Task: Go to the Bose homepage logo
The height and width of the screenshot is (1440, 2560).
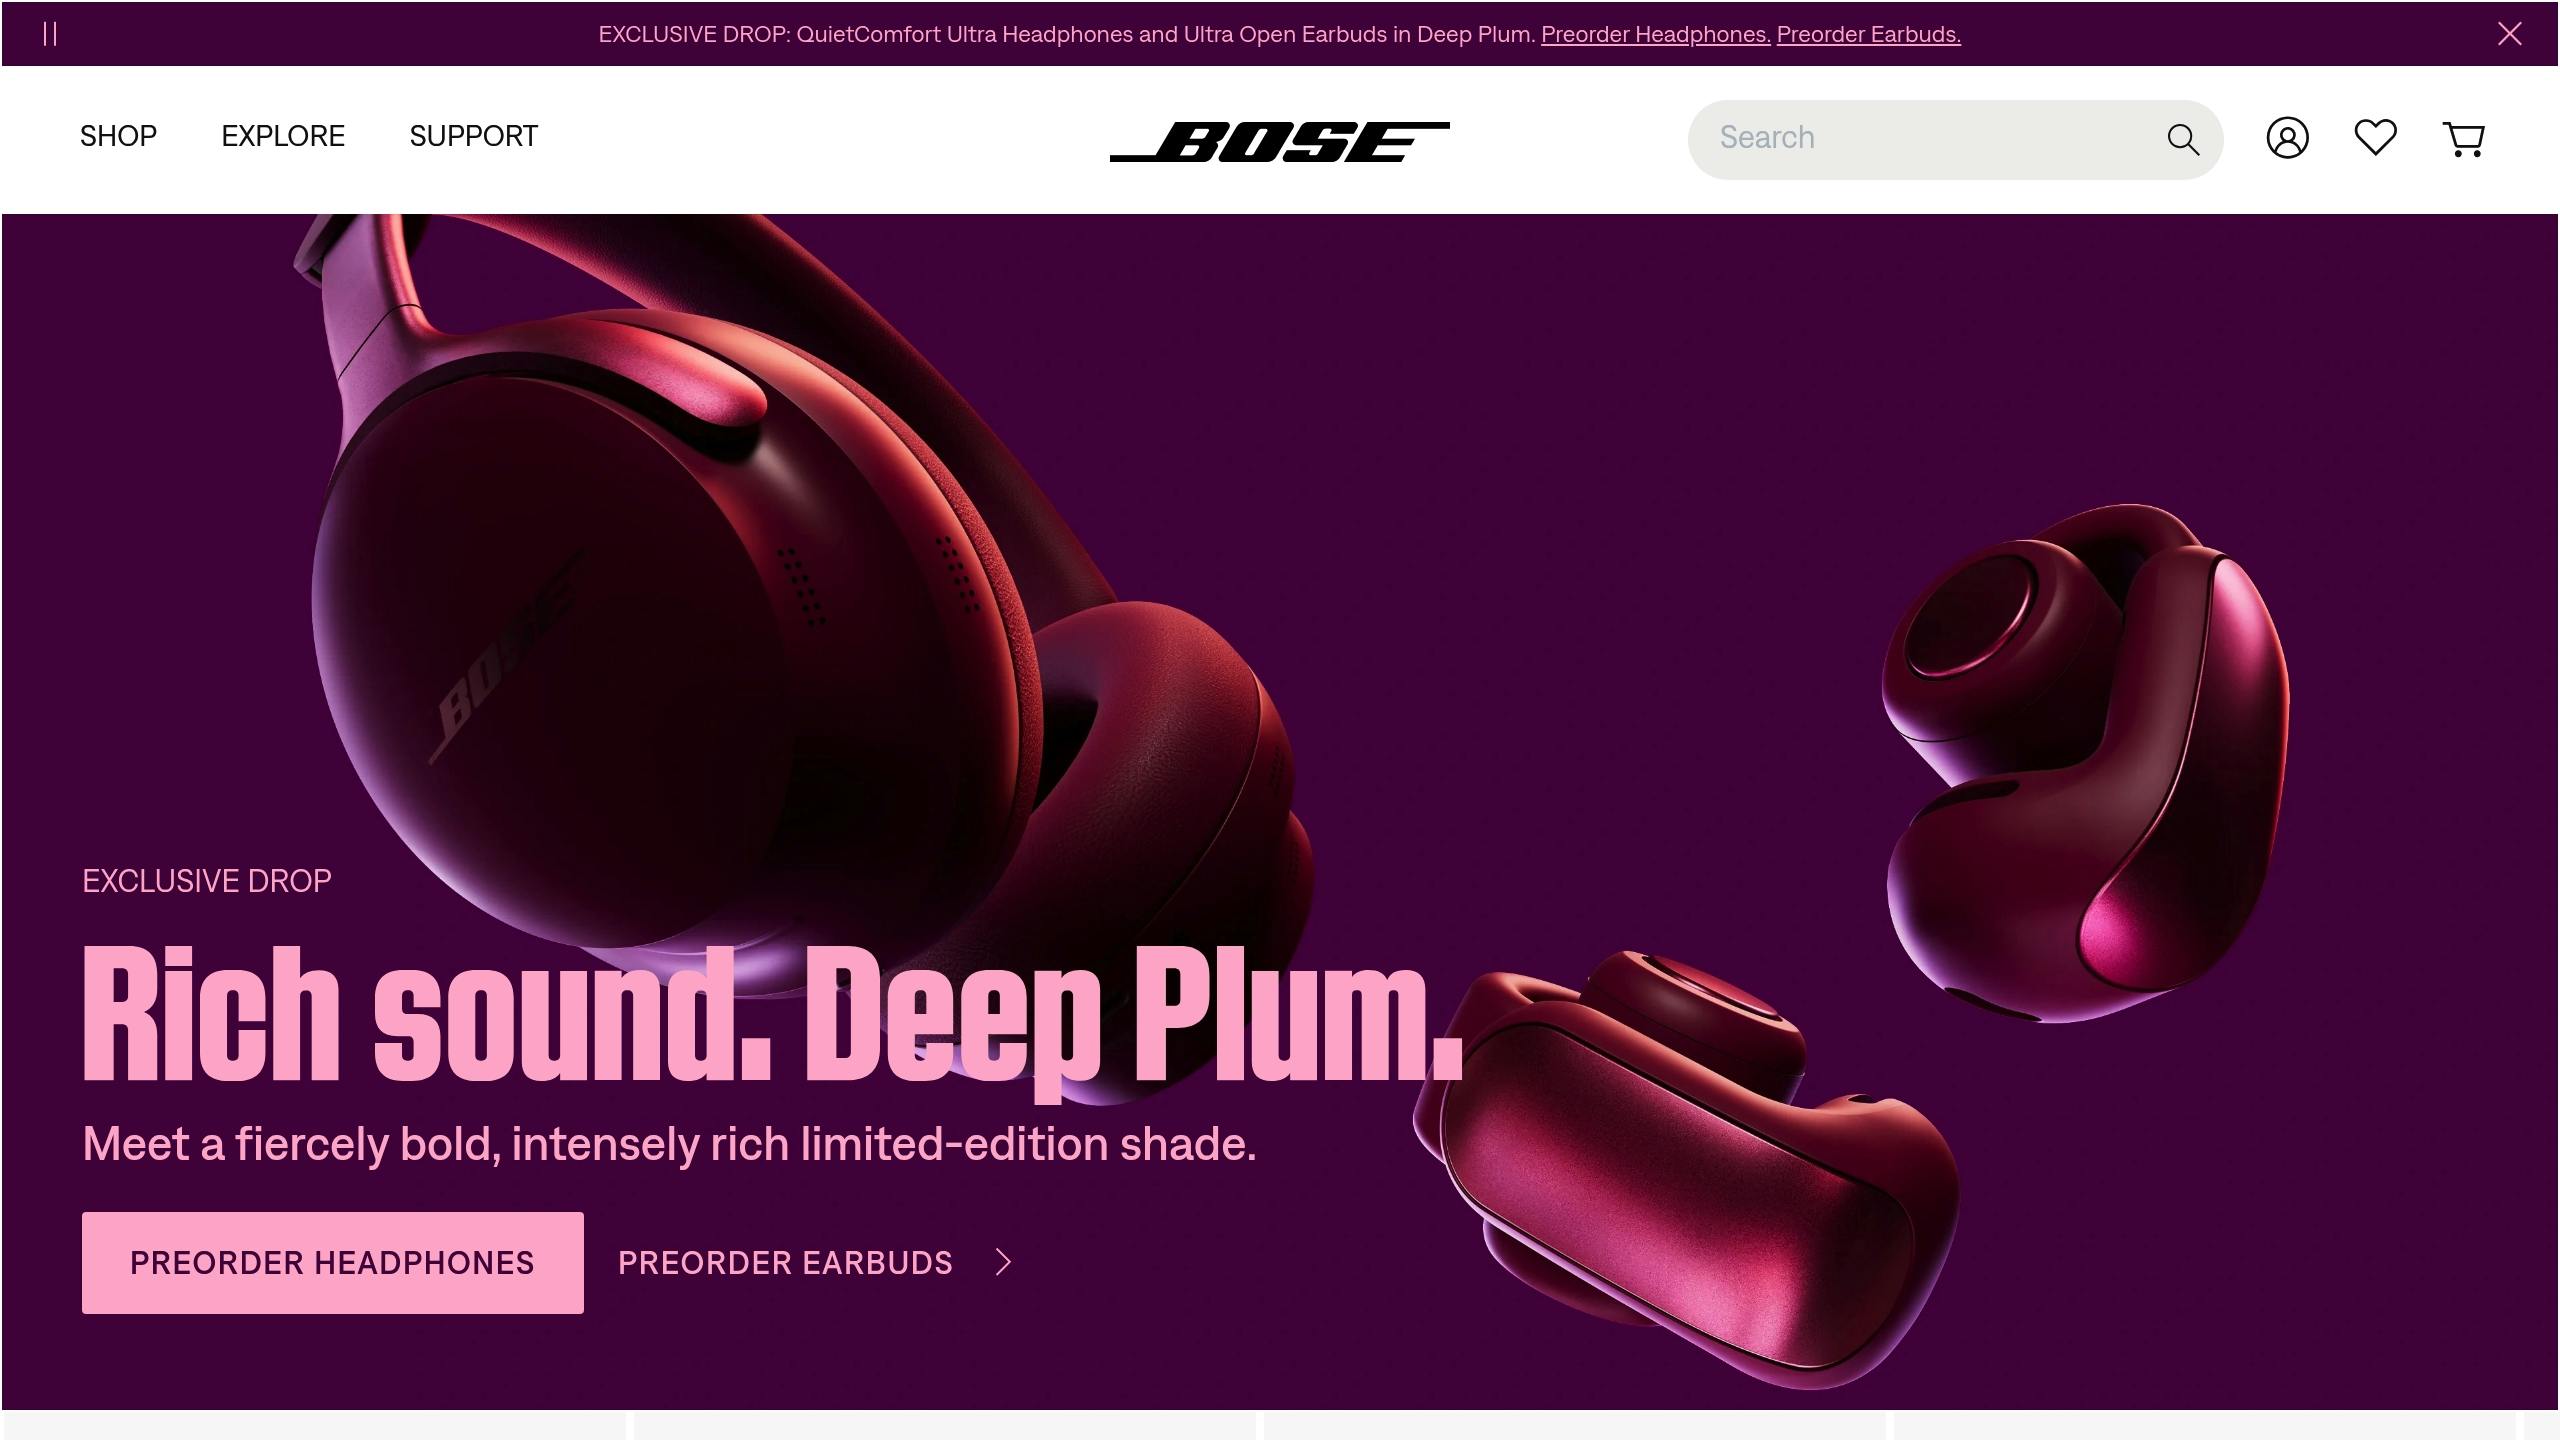Action: click(x=1280, y=140)
